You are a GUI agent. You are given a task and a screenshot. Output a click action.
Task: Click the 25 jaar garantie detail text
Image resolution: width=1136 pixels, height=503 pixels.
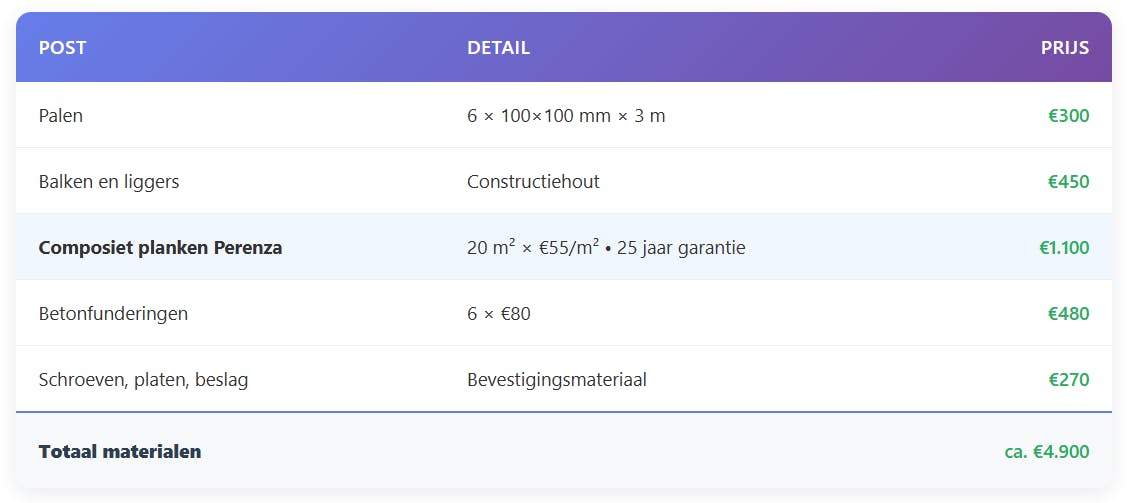[681, 248]
